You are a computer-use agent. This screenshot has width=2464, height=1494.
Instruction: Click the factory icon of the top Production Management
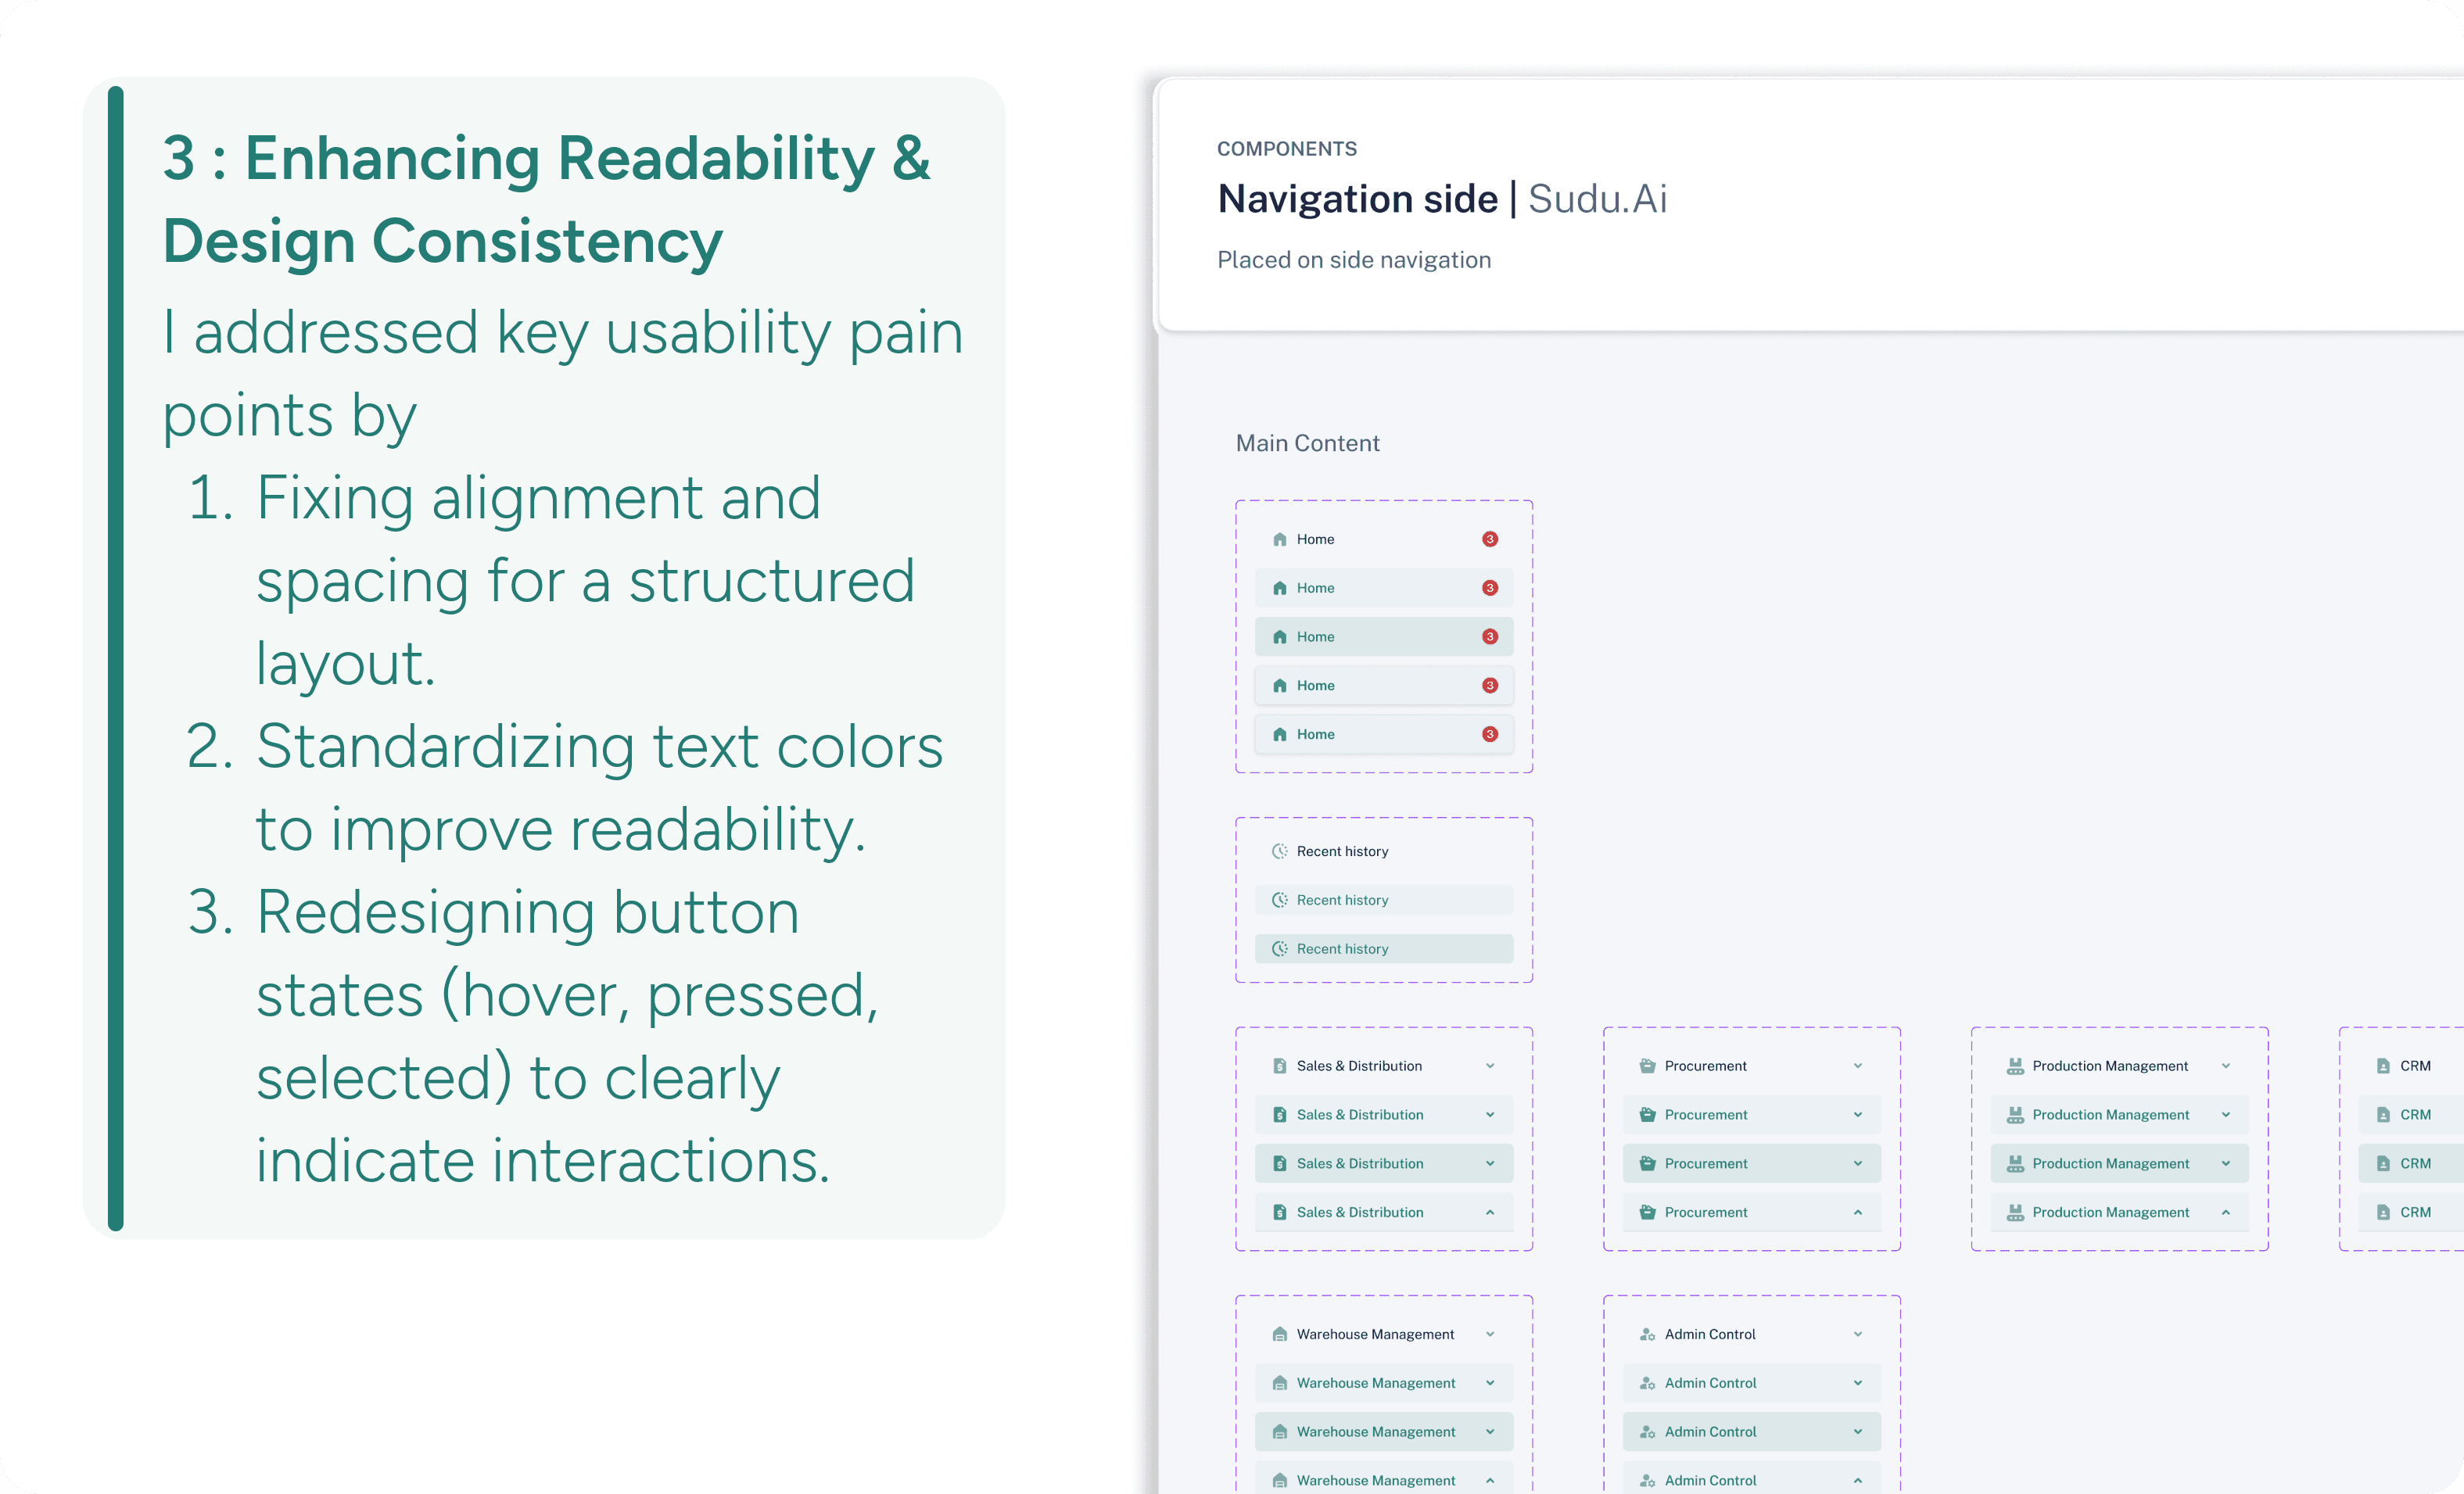[x=2015, y=1066]
